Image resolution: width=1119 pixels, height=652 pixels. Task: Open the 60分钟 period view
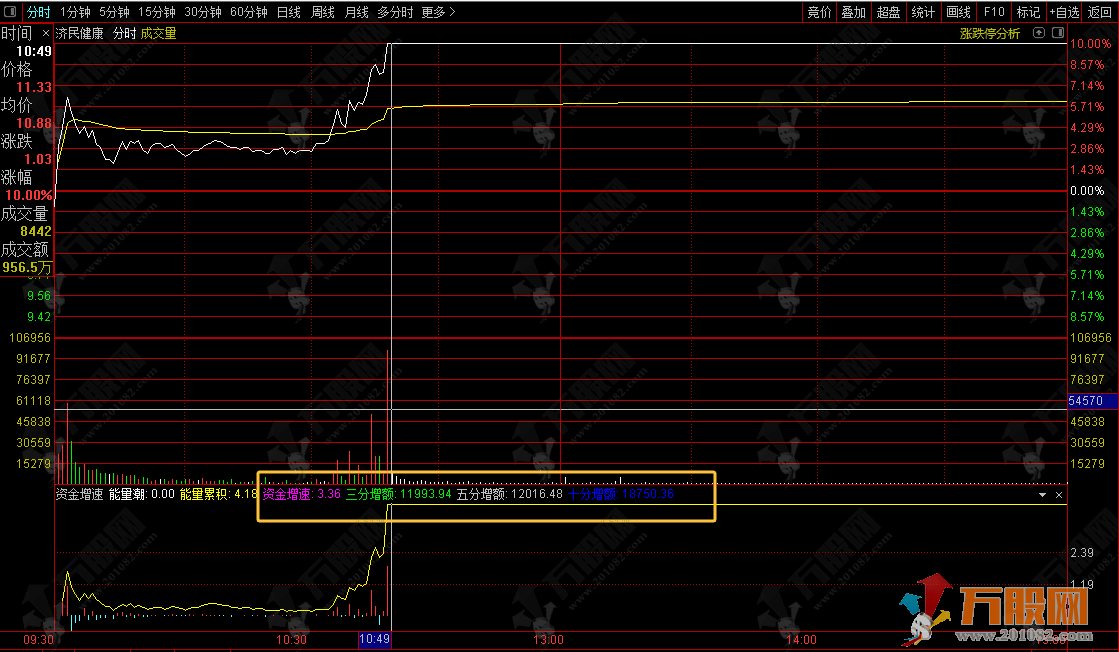coord(248,12)
